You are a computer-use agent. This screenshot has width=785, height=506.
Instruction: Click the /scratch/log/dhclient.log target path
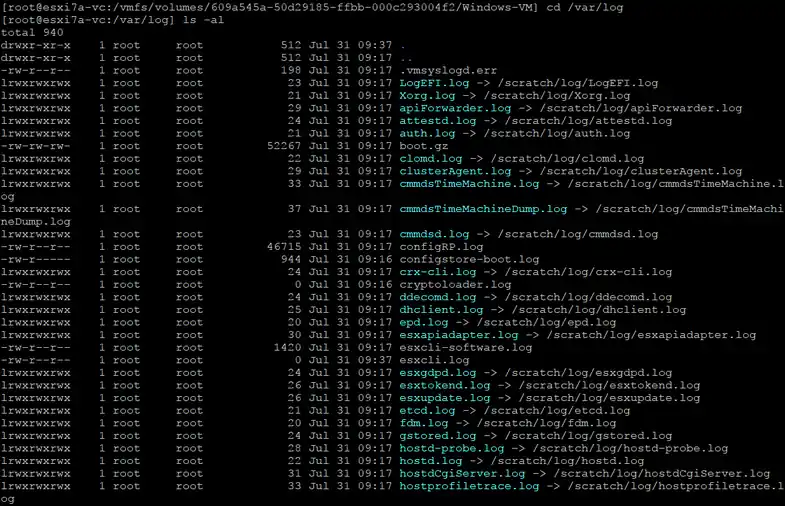599,310
